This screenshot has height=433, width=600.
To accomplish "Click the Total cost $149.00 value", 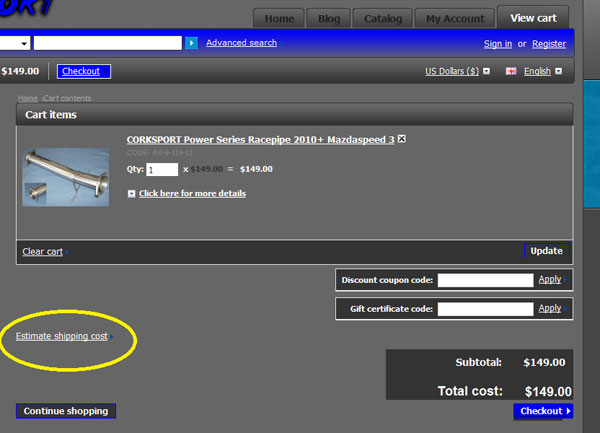I will point(548,391).
